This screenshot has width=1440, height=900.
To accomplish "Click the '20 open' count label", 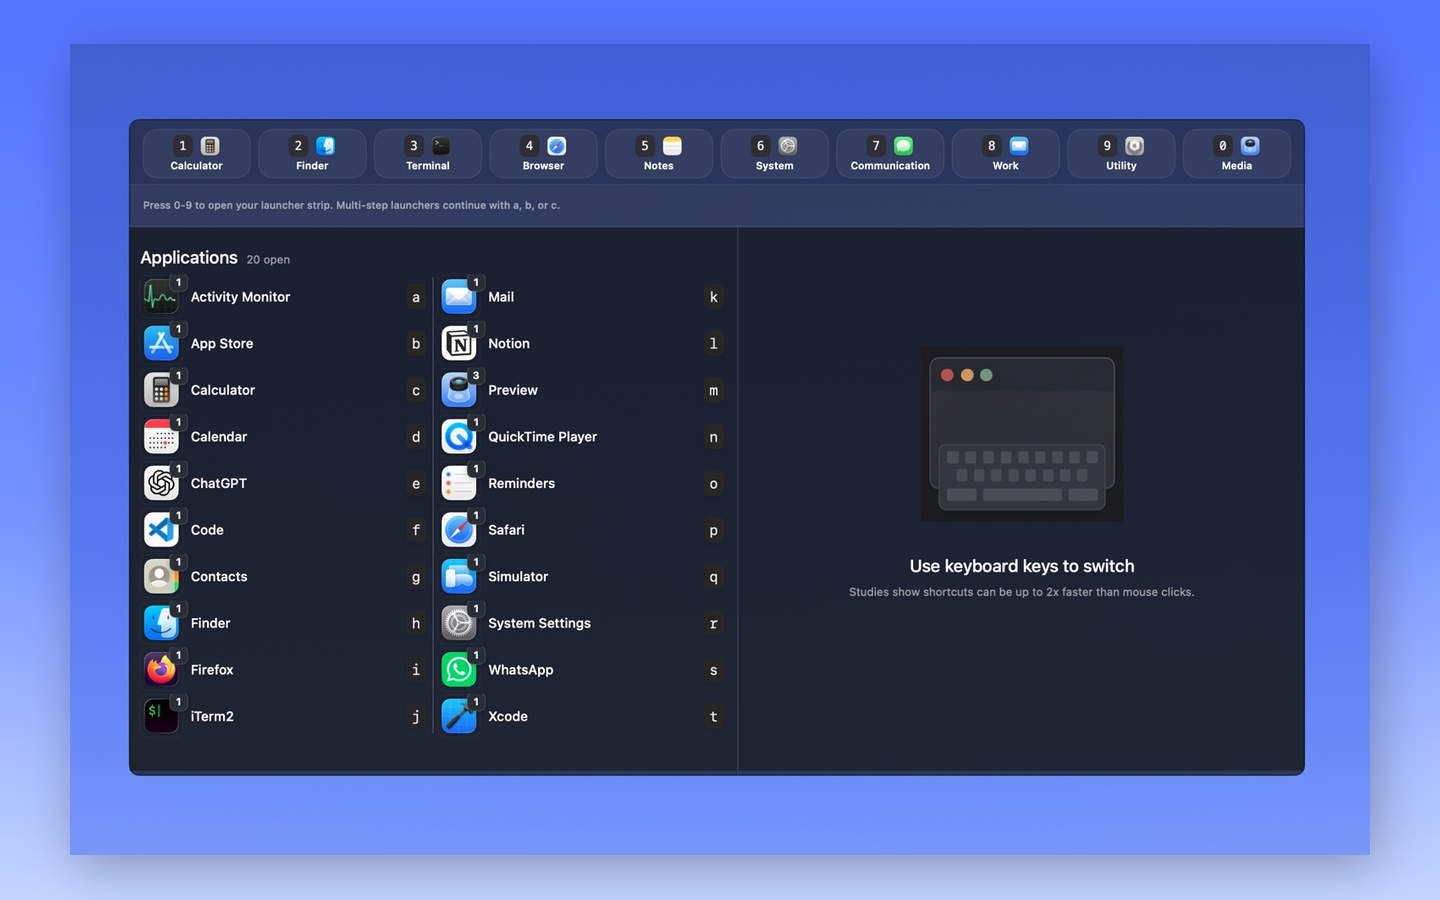I will (268, 260).
